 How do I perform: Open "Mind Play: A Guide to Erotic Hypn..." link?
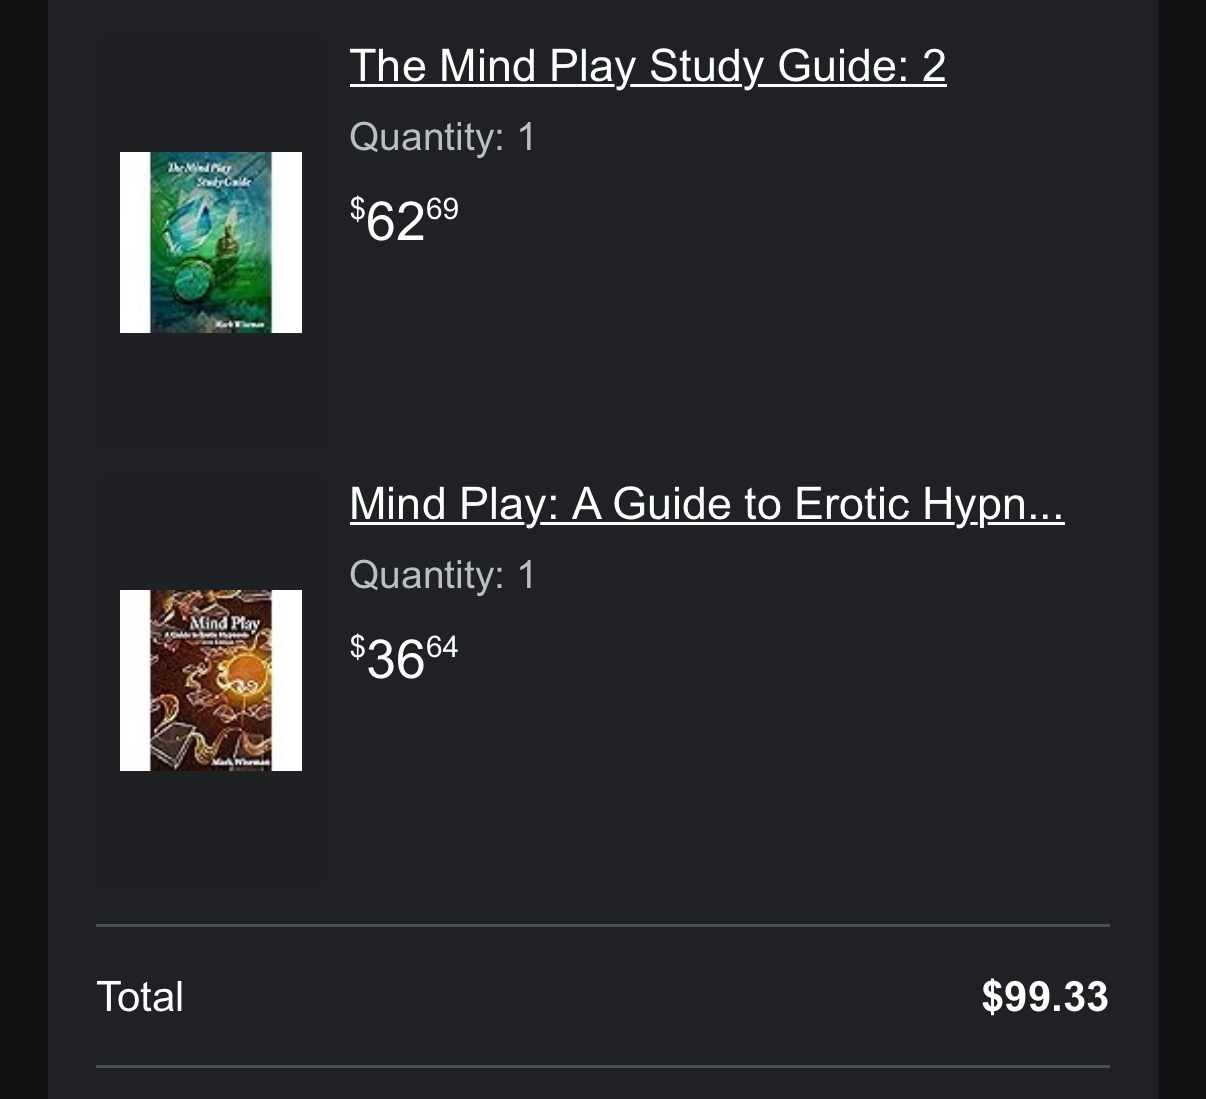[706, 504]
